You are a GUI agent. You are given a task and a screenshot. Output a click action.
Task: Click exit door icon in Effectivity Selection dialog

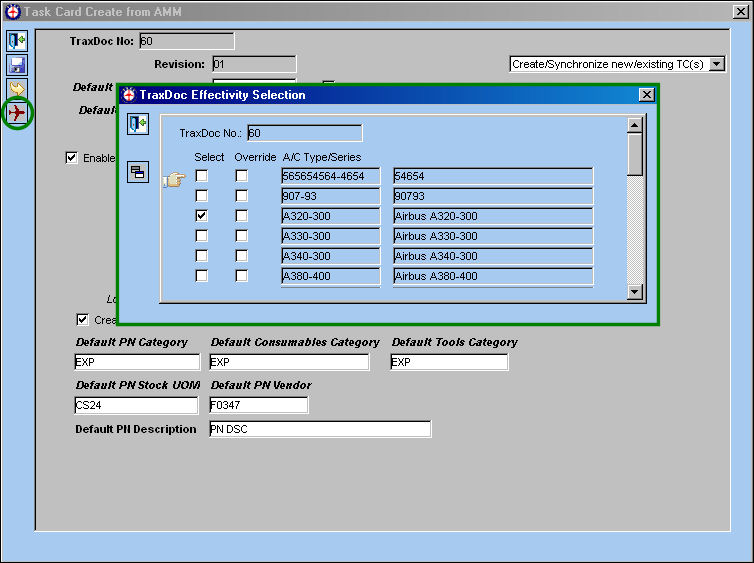(138, 124)
